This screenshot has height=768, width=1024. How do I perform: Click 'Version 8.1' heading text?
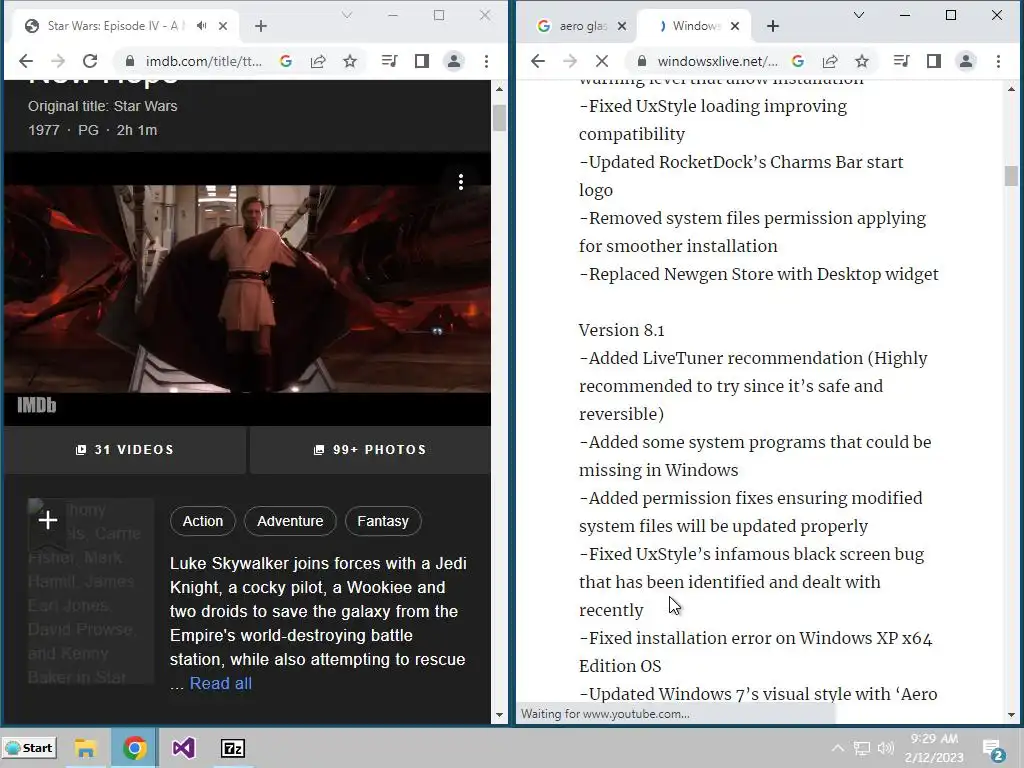point(622,330)
